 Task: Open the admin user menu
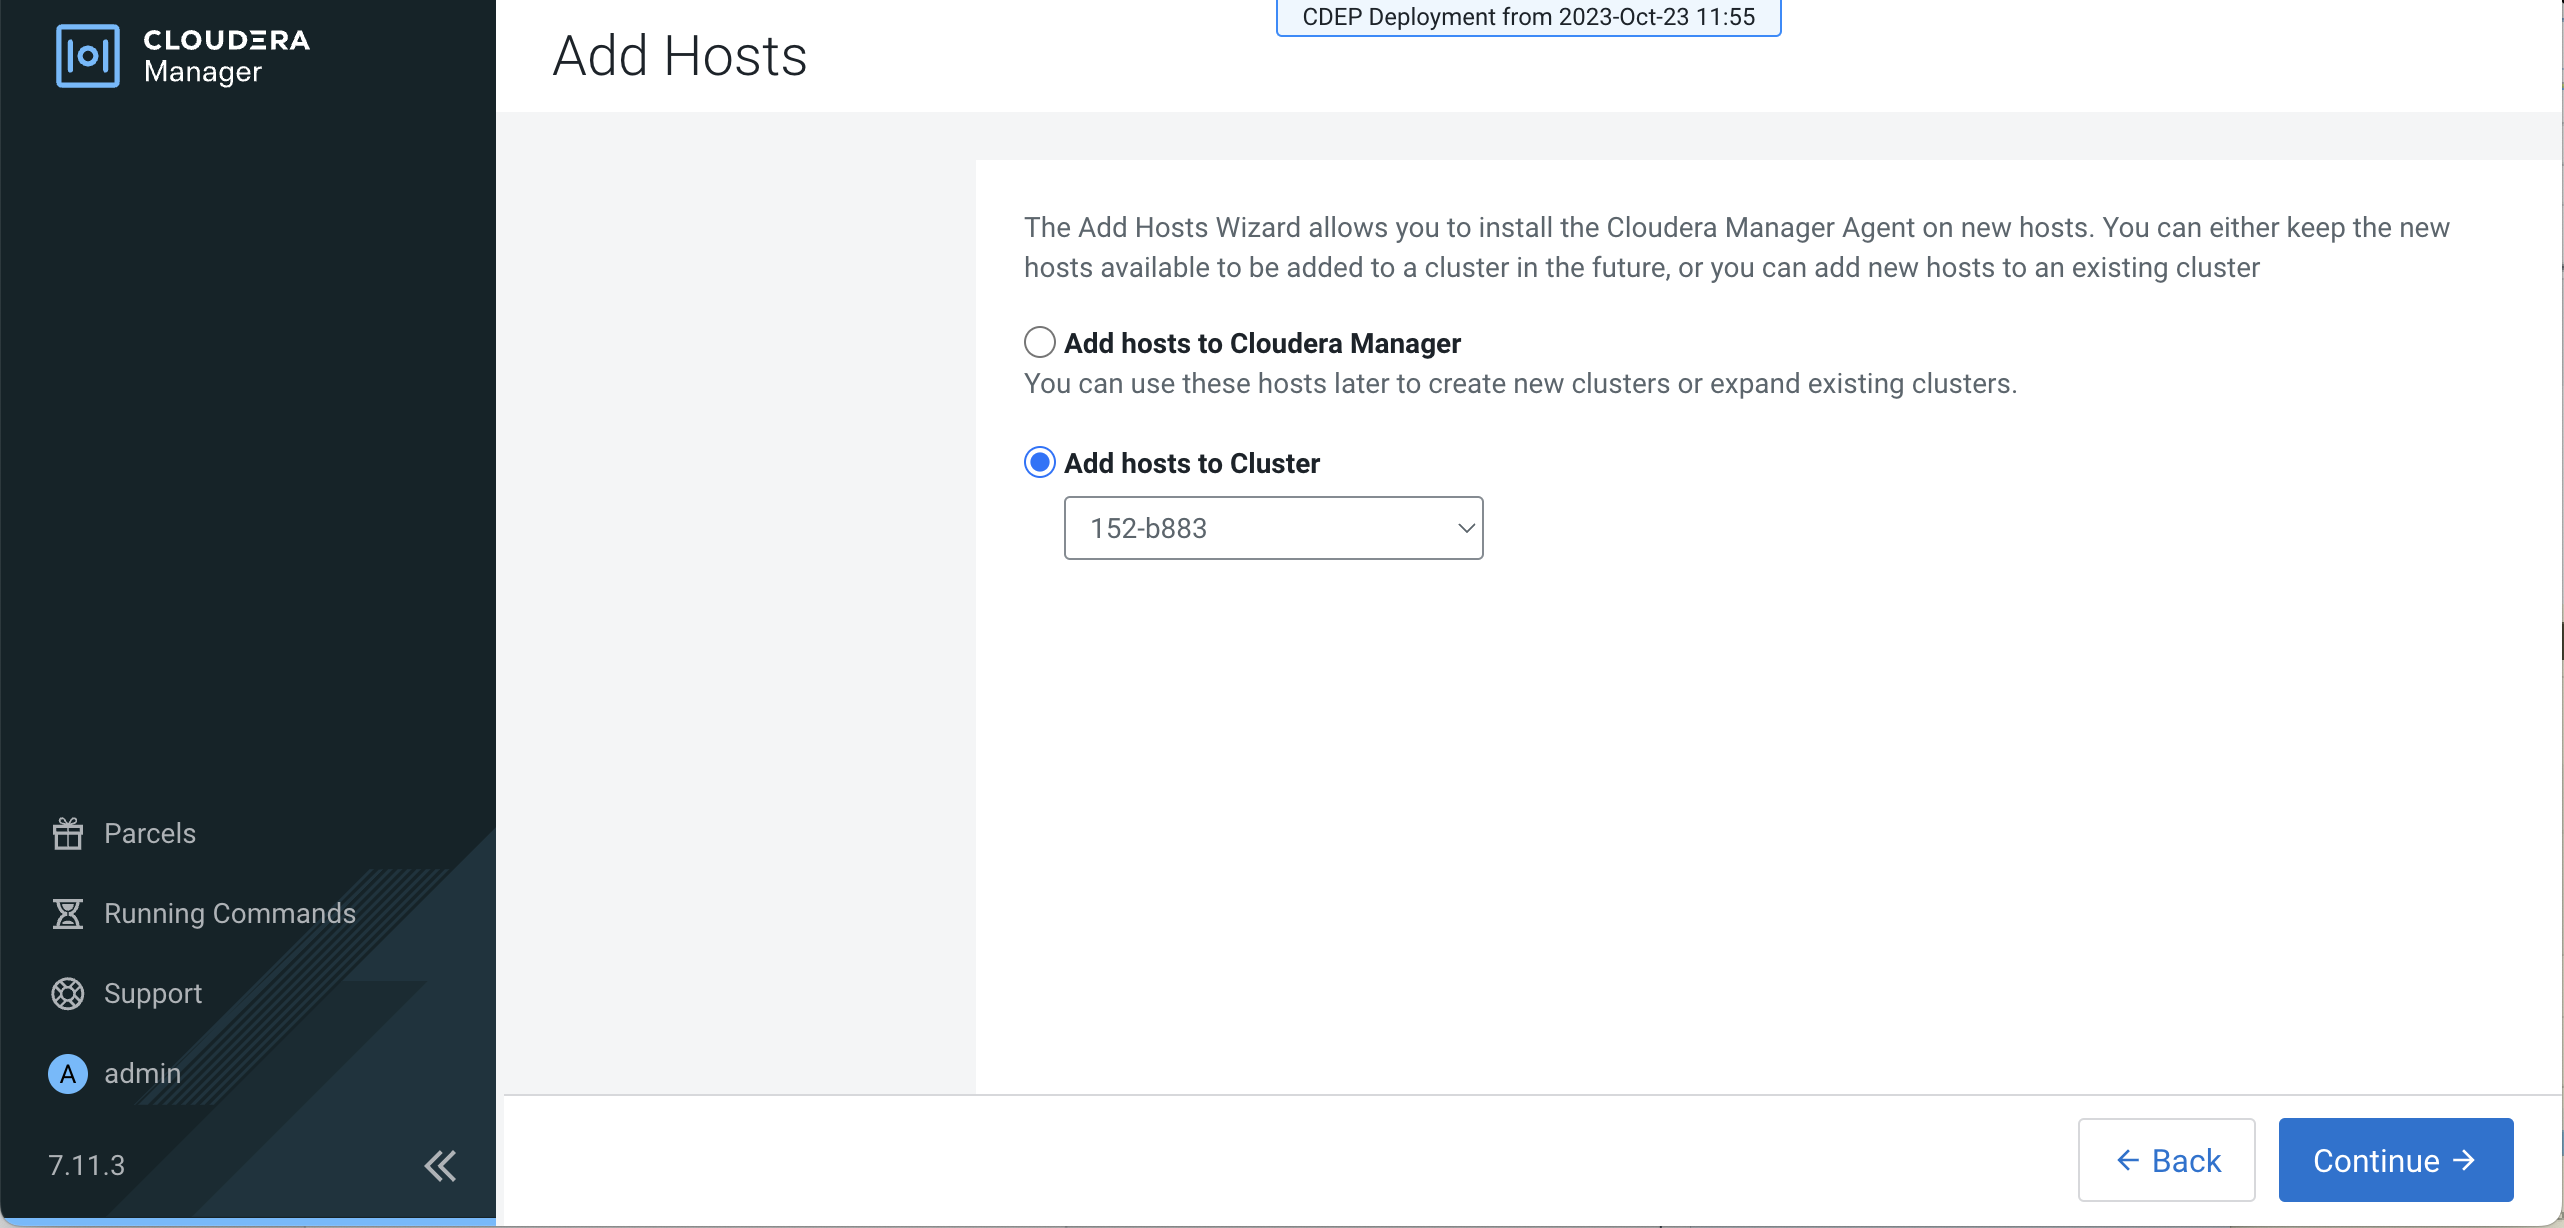(x=143, y=1073)
